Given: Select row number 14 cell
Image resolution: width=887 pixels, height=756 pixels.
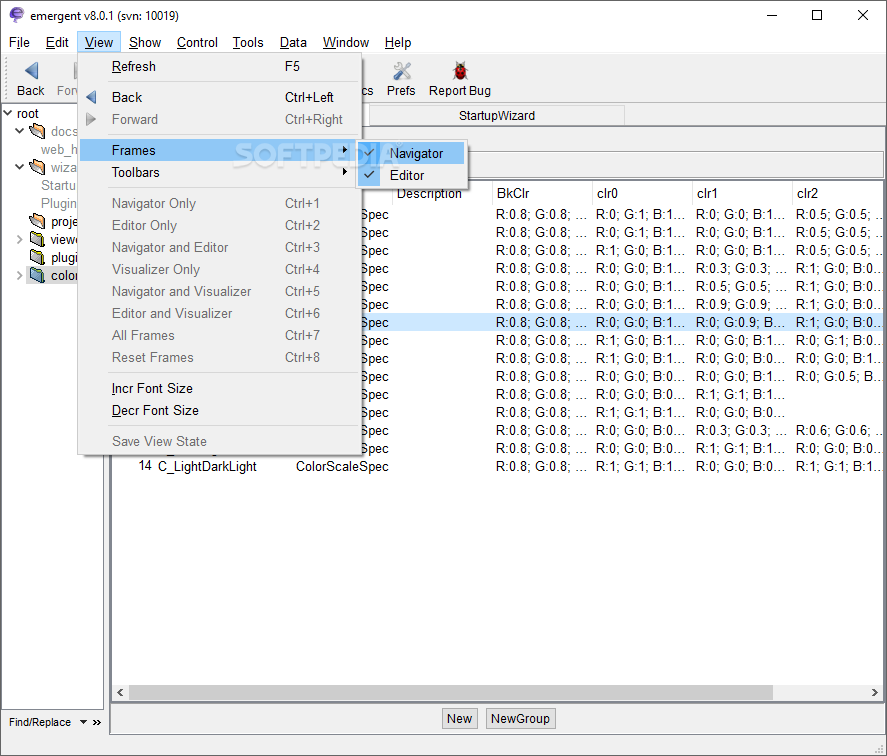Looking at the screenshot, I should [x=145, y=466].
